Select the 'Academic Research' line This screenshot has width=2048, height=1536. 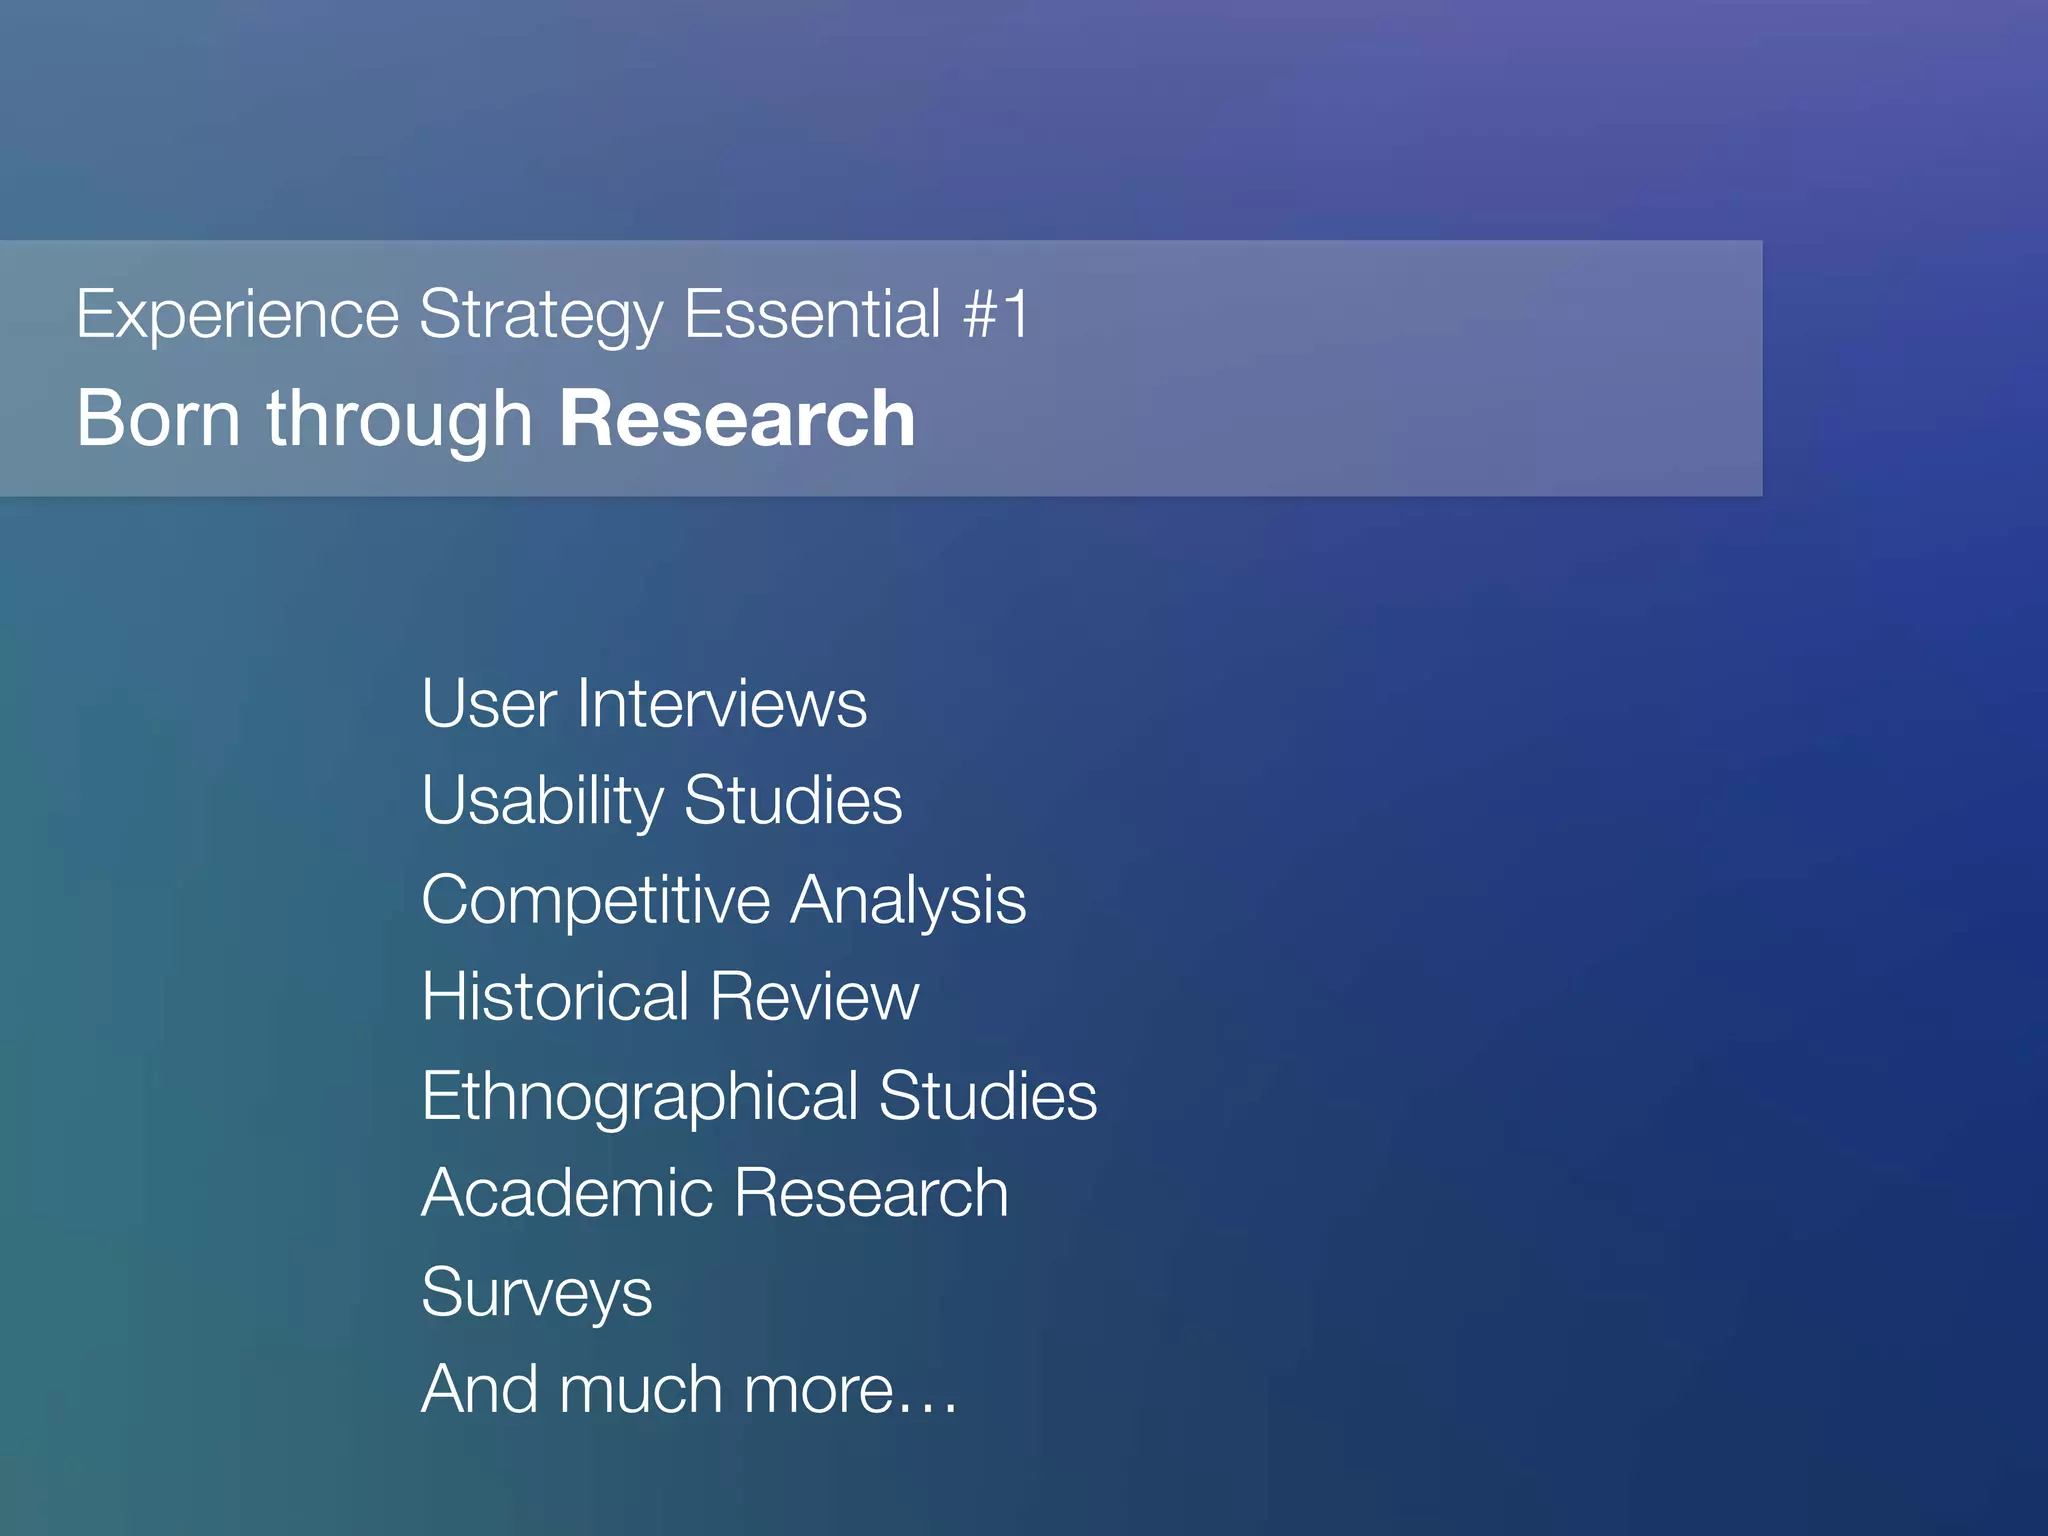coord(715,1193)
